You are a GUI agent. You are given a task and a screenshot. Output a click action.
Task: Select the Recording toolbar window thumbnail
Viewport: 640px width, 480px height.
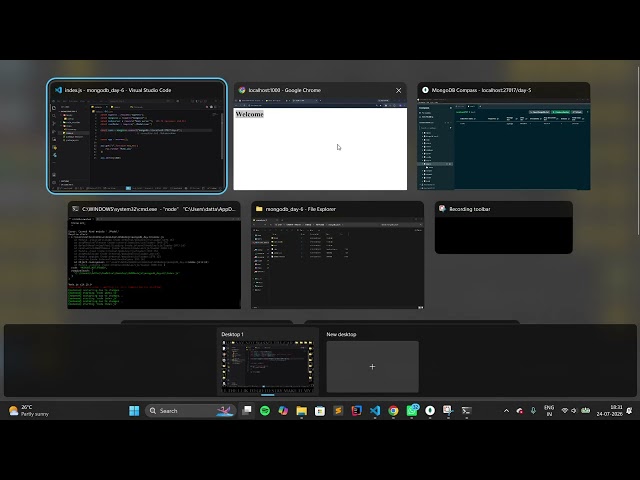[x=504, y=227]
